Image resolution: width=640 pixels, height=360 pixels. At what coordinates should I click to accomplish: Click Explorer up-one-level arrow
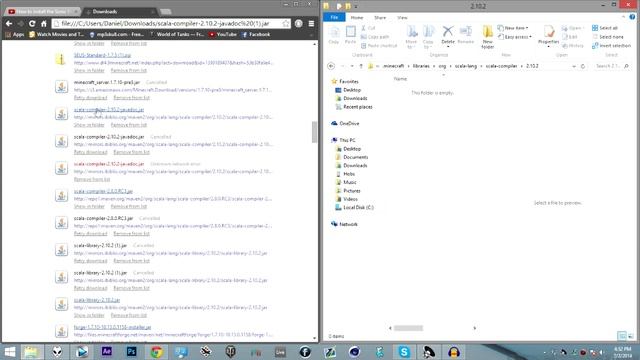click(361, 66)
